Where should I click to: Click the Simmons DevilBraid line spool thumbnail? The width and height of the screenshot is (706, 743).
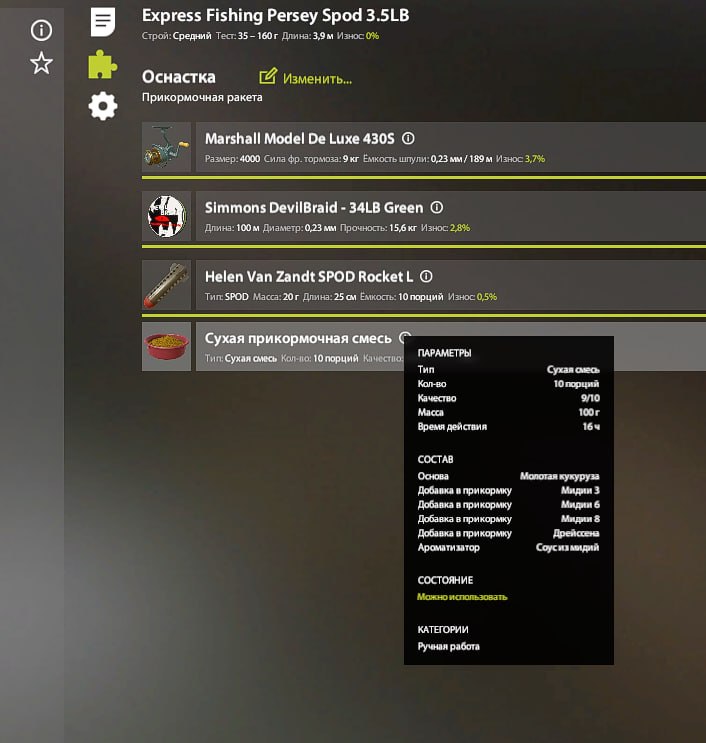(166, 216)
